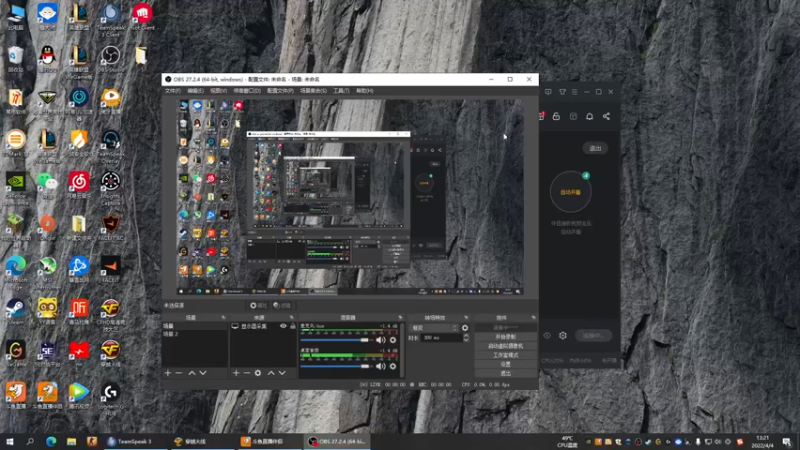Remove the selected source with the minus icon
Image resolution: width=800 pixels, height=450 pixels.
tap(245, 373)
